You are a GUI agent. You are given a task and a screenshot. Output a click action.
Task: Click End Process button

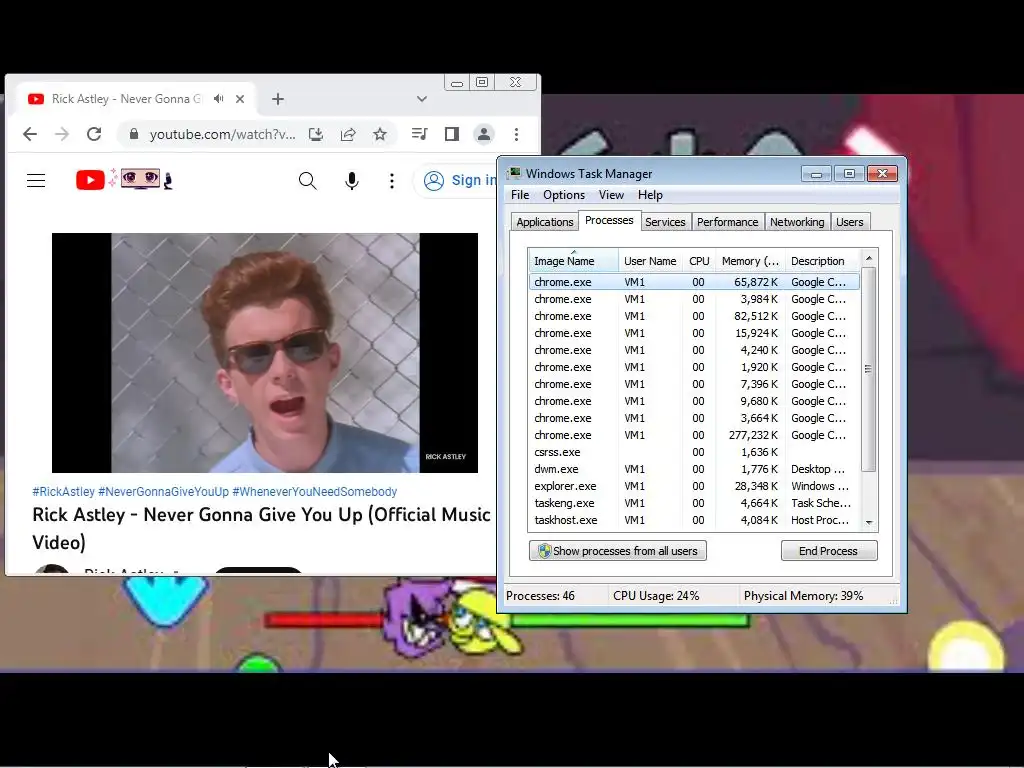pyautogui.click(x=829, y=551)
